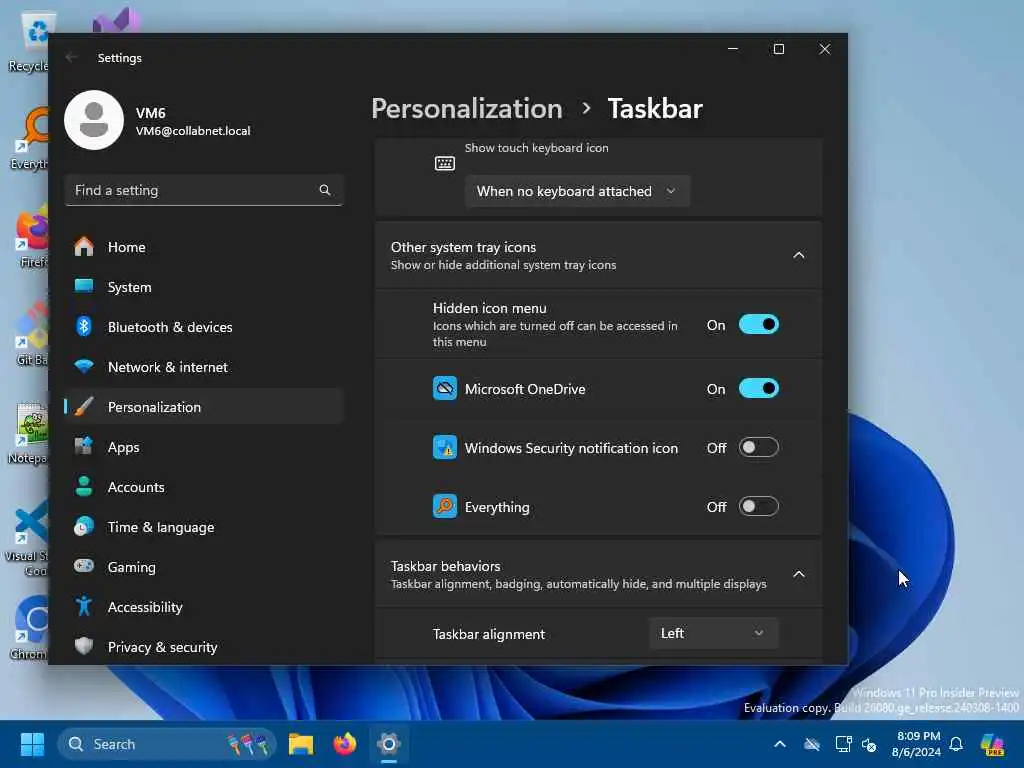Open System settings category
1024x768 pixels.
(x=204, y=287)
